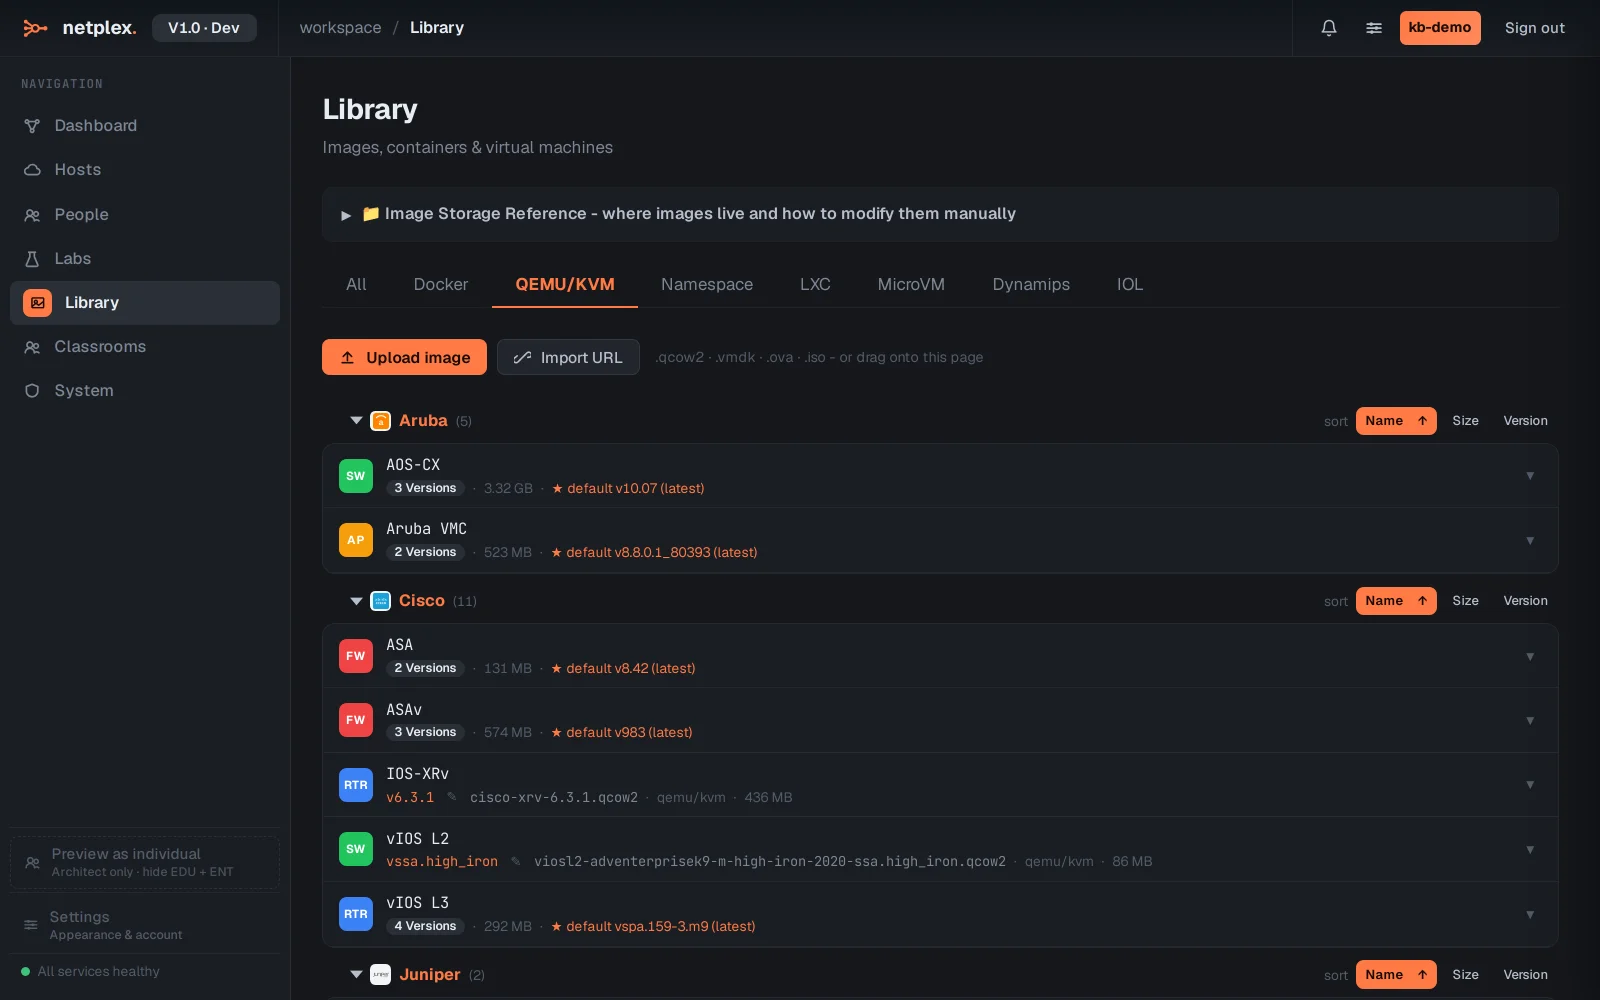This screenshot has height=1000, width=1600.
Task: Click the RTR badge for vIOS L3
Action: (x=356, y=914)
